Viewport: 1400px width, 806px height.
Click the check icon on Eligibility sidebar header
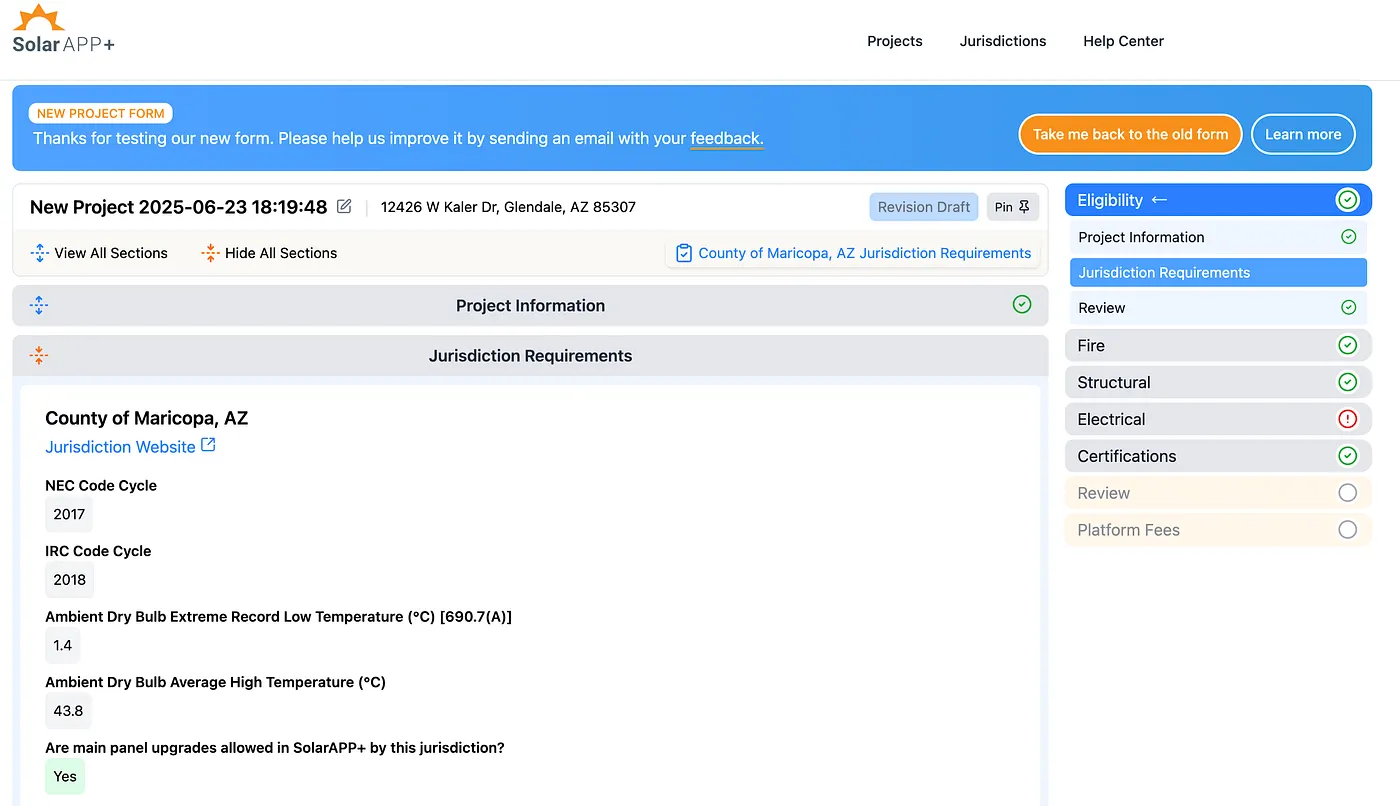pos(1348,200)
